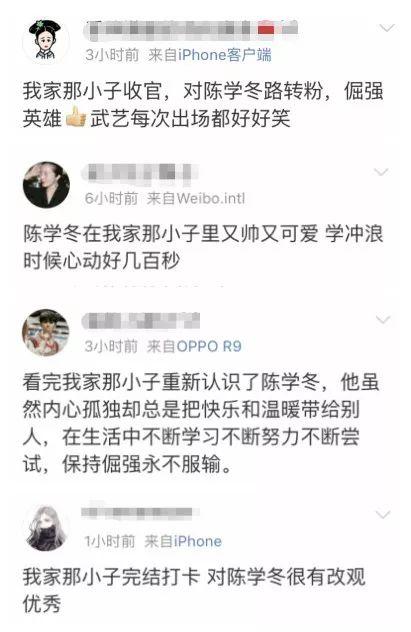Click the thumbs-up emoji in first post
Image resolution: width=411 pixels, height=632 pixels.
click(76, 116)
